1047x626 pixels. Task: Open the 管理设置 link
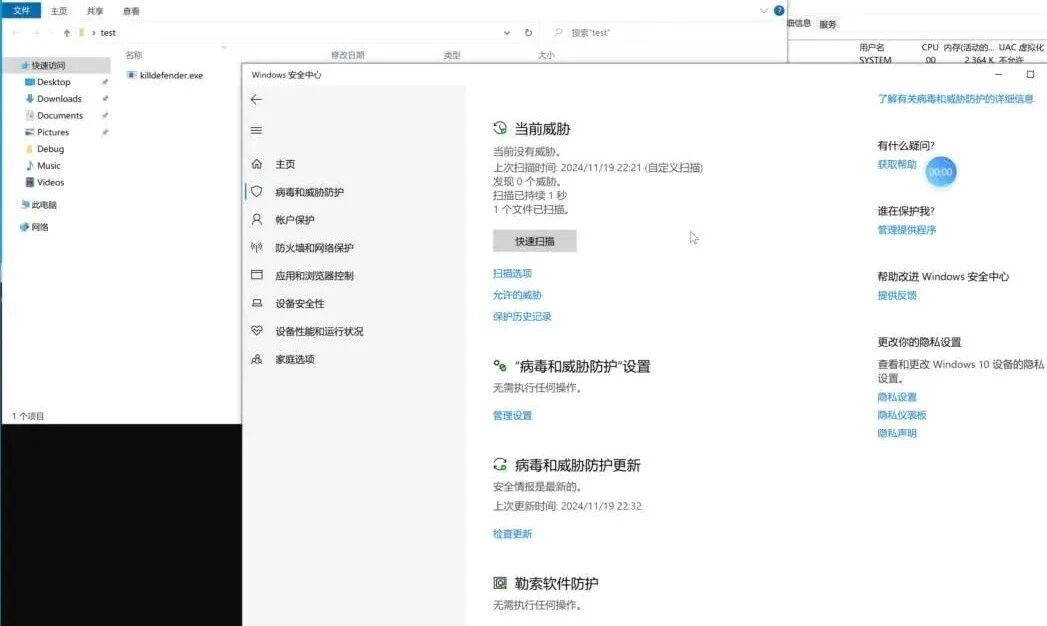[512, 415]
